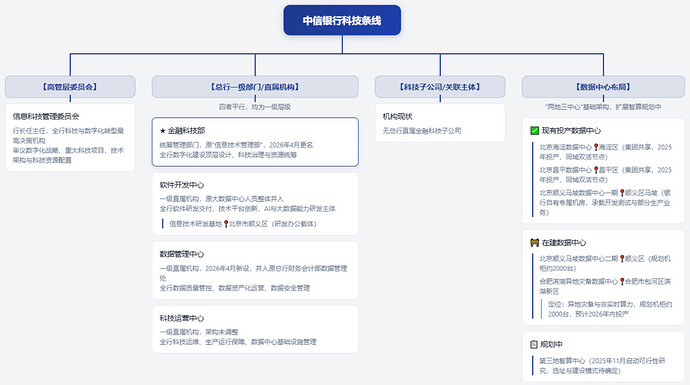Click the subtitle mentioning 两地三中心 基础架构
690x385 pixels.
(603, 107)
